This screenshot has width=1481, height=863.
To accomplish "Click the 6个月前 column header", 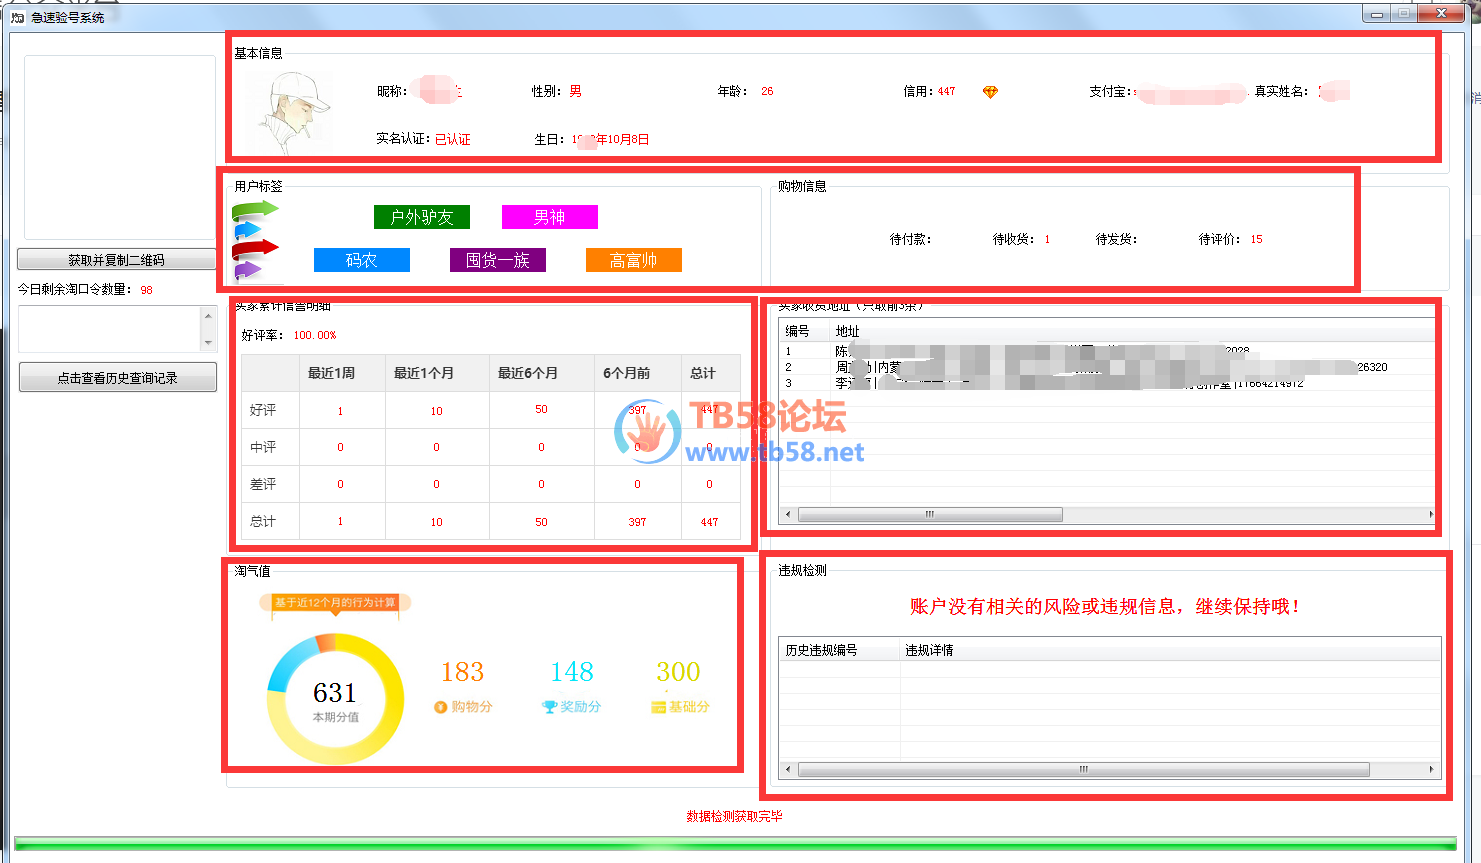I will [x=627, y=373].
